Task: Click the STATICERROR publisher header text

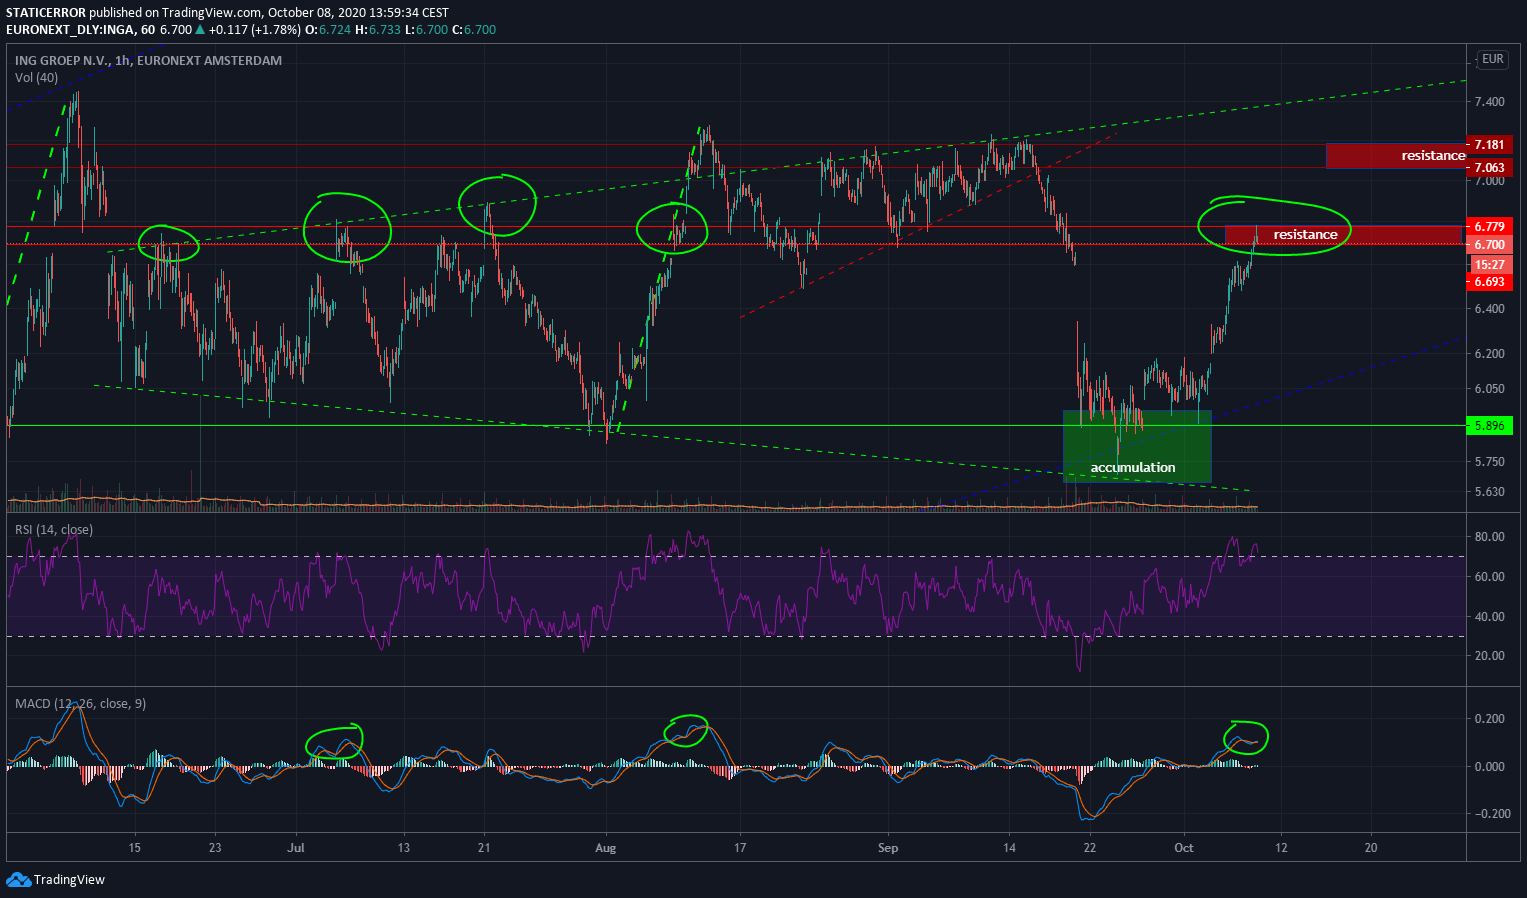Action: click(45, 13)
